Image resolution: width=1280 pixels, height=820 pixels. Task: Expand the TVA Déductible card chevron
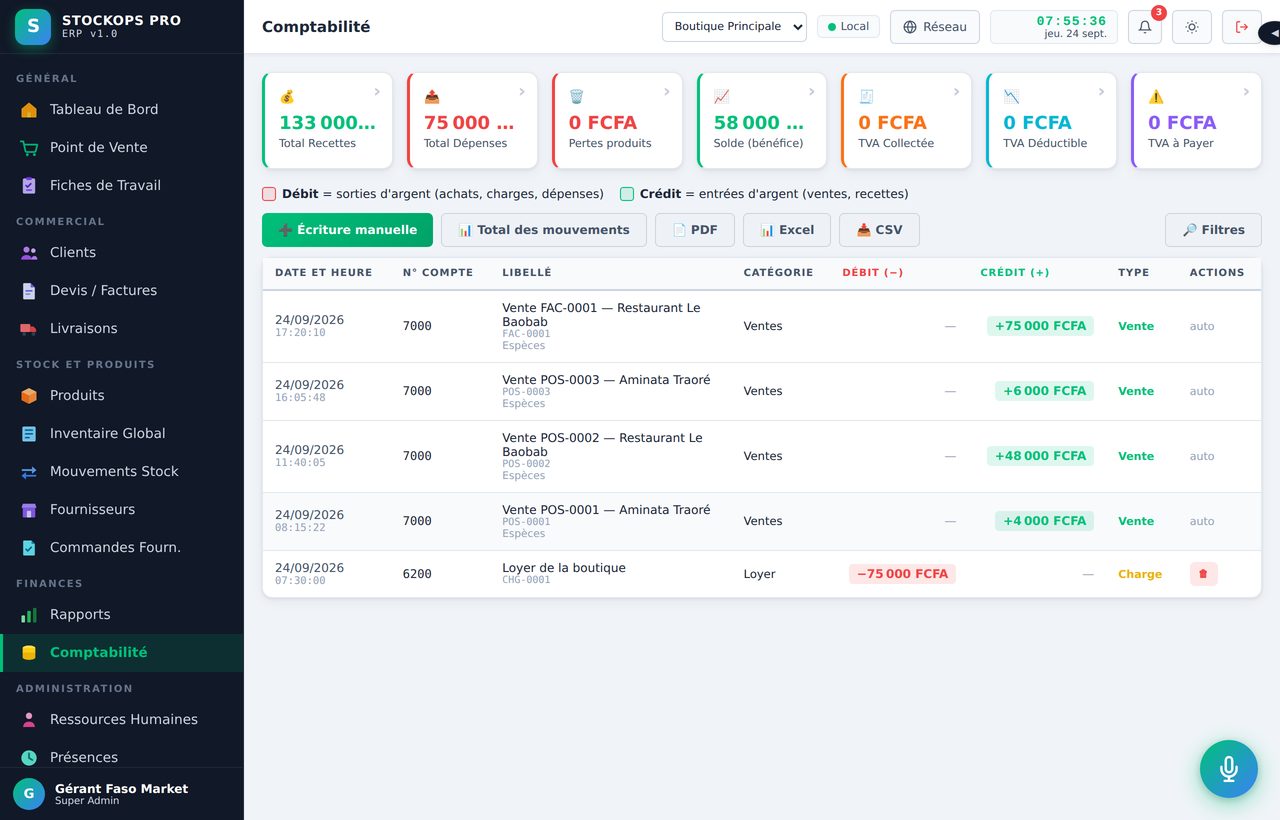click(1101, 92)
